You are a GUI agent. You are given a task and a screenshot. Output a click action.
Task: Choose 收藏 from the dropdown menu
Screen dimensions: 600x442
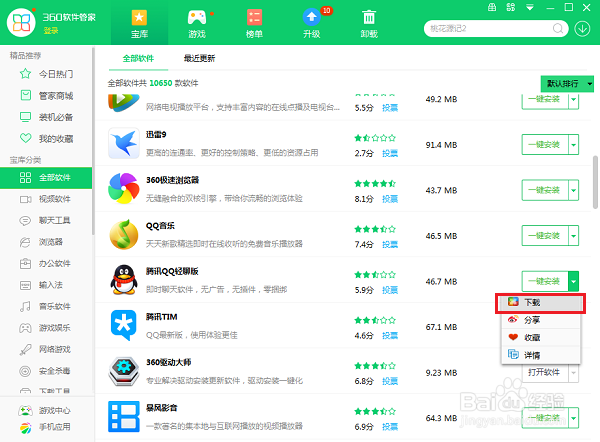pos(541,338)
